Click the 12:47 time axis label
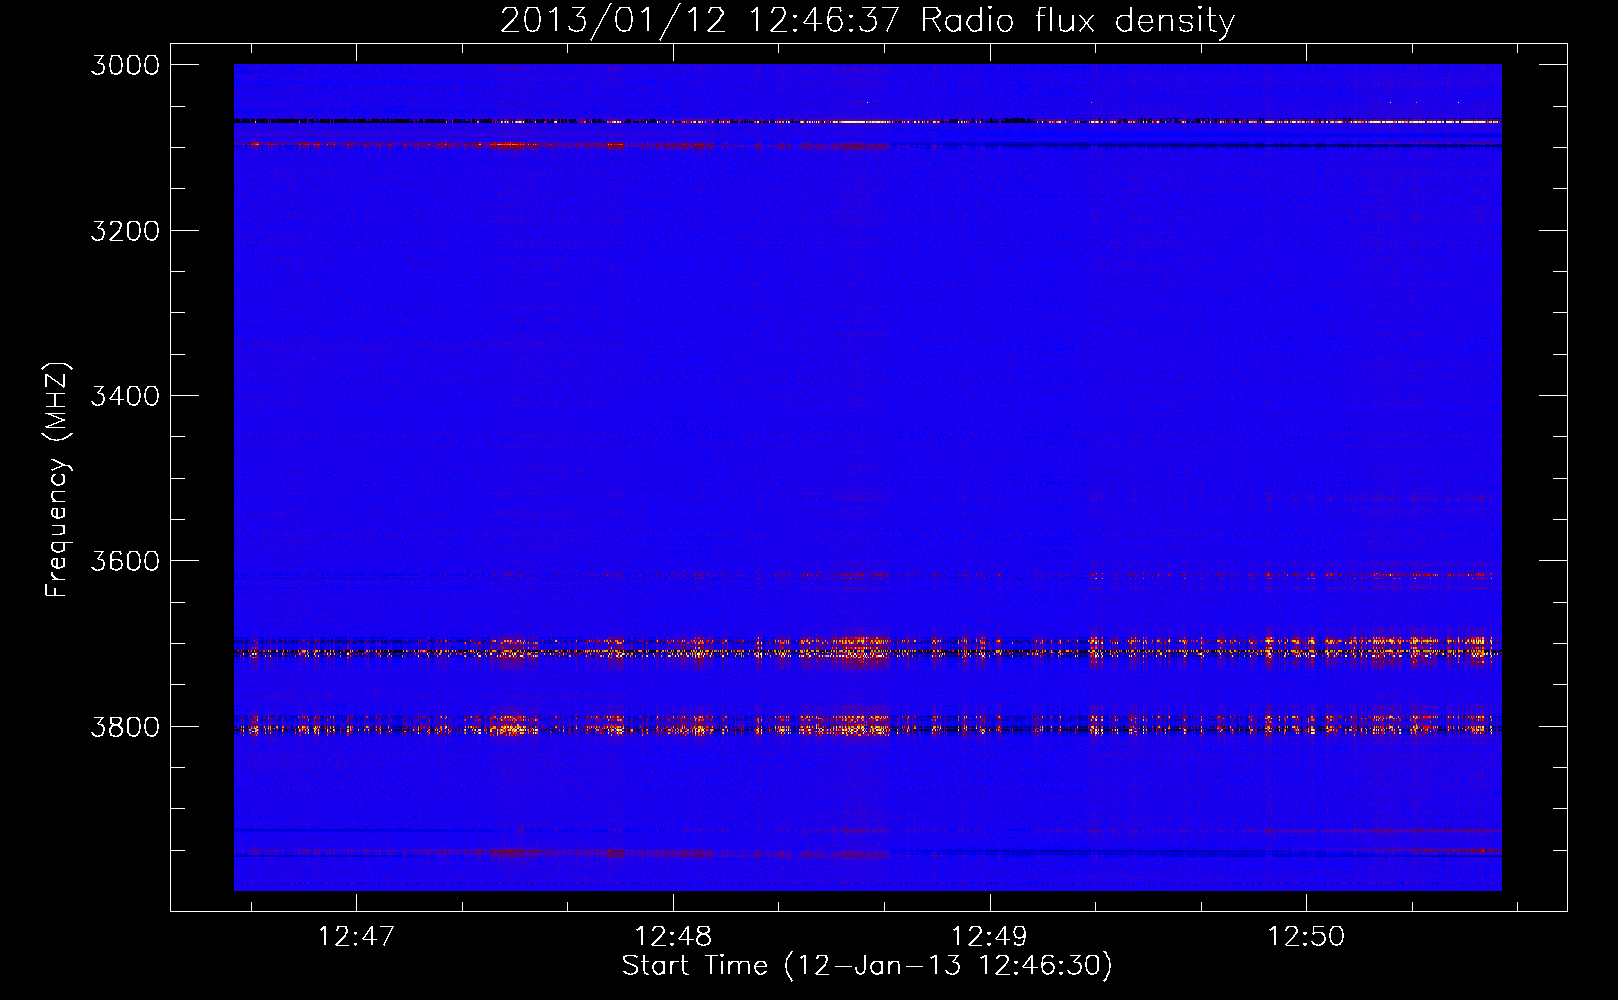 coord(356,937)
